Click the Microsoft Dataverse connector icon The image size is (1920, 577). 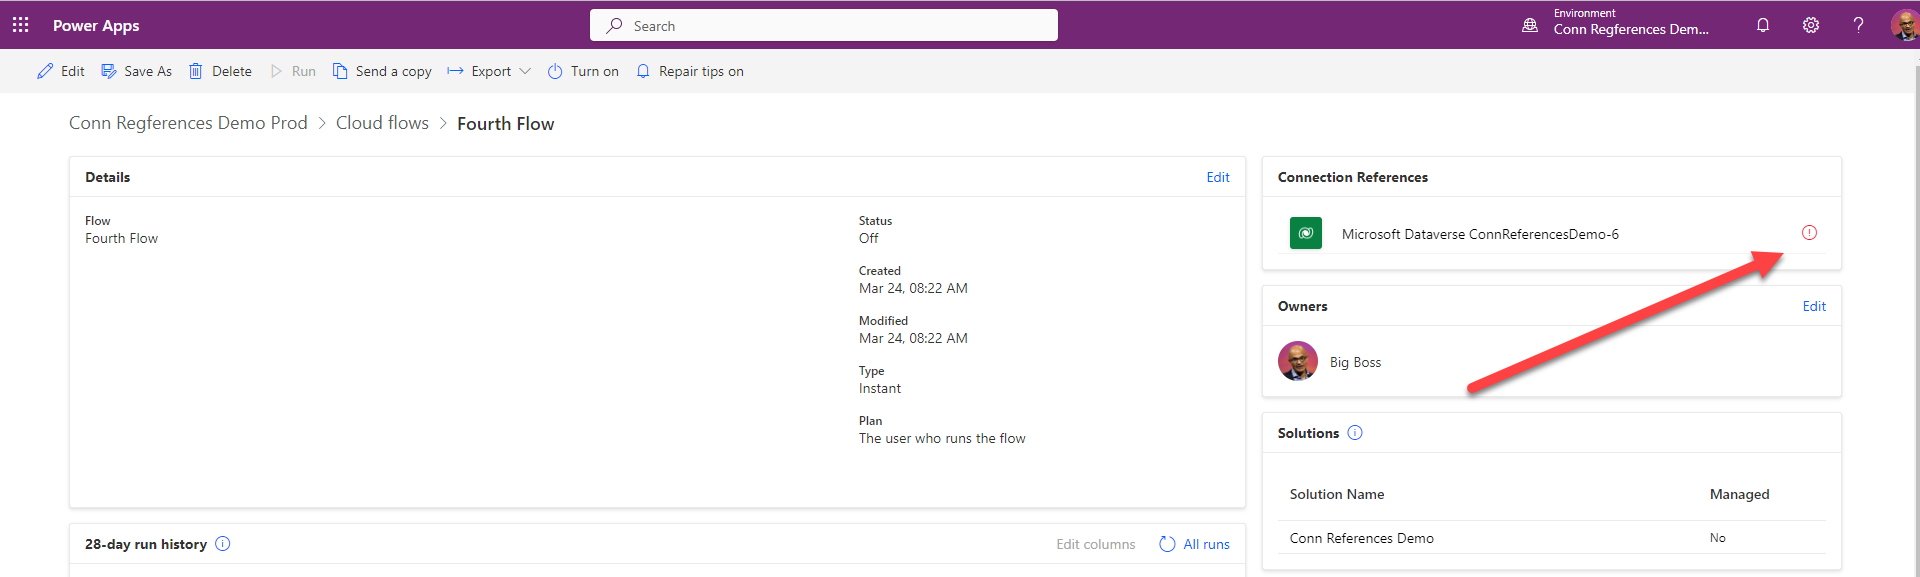1305,233
